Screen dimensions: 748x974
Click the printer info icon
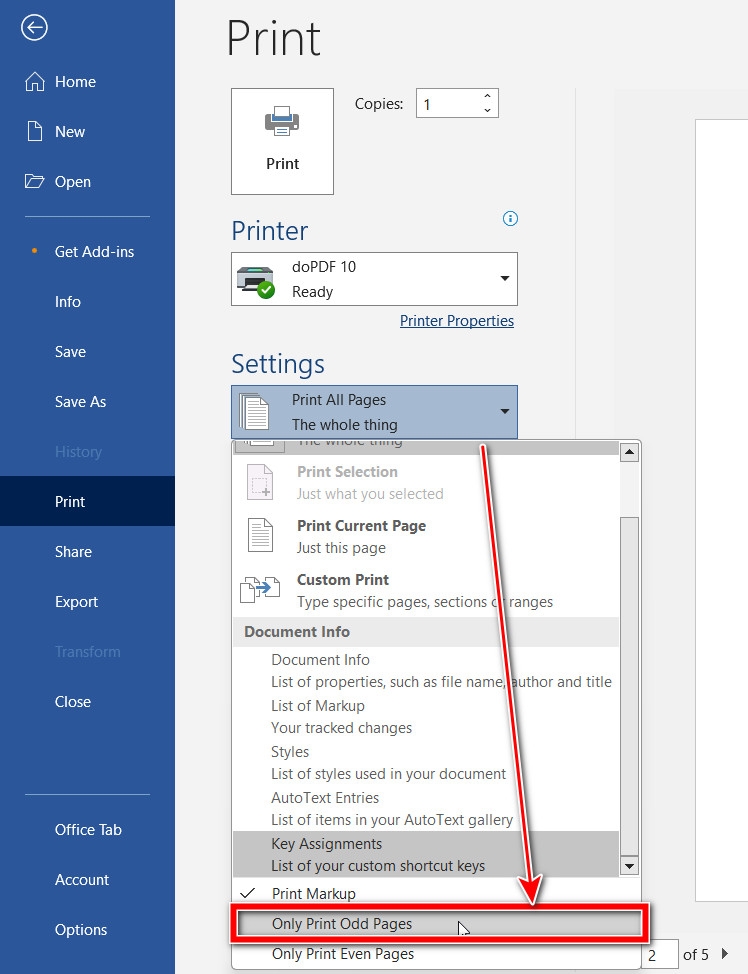[x=510, y=219]
